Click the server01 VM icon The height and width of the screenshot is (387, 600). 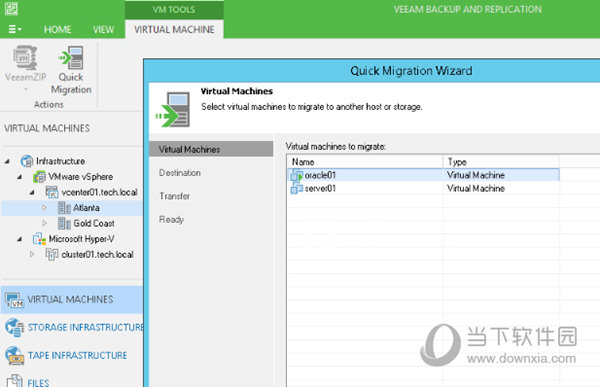(x=297, y=188)
